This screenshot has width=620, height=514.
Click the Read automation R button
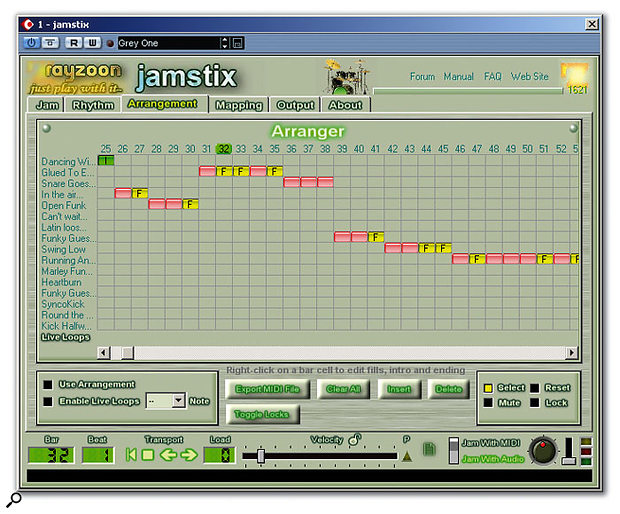[x=74, y=43]
